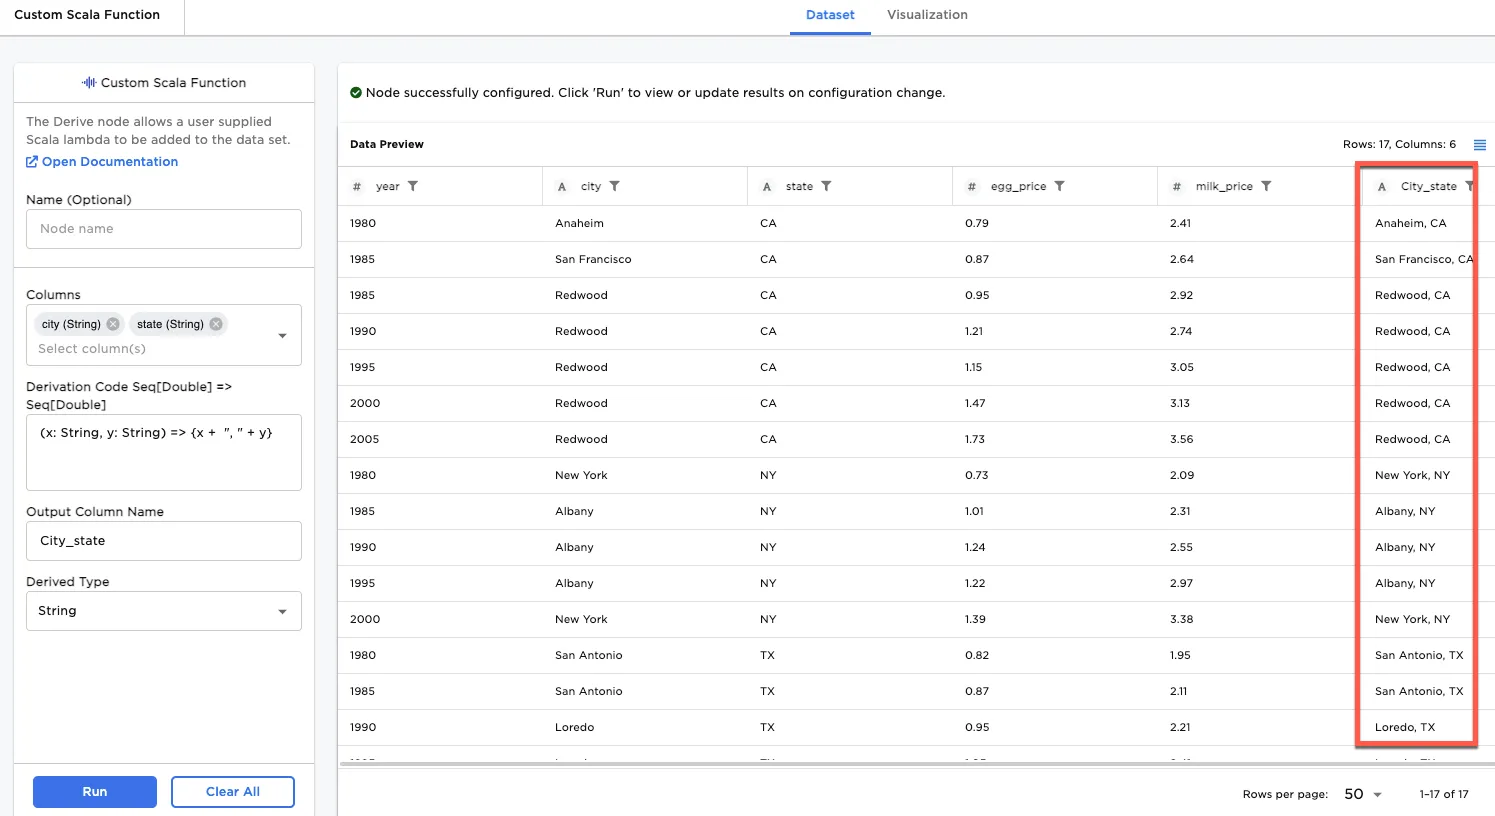1495x816 pixels.
Task: Remove state (String) chip
Action: (x=216, y=324)
